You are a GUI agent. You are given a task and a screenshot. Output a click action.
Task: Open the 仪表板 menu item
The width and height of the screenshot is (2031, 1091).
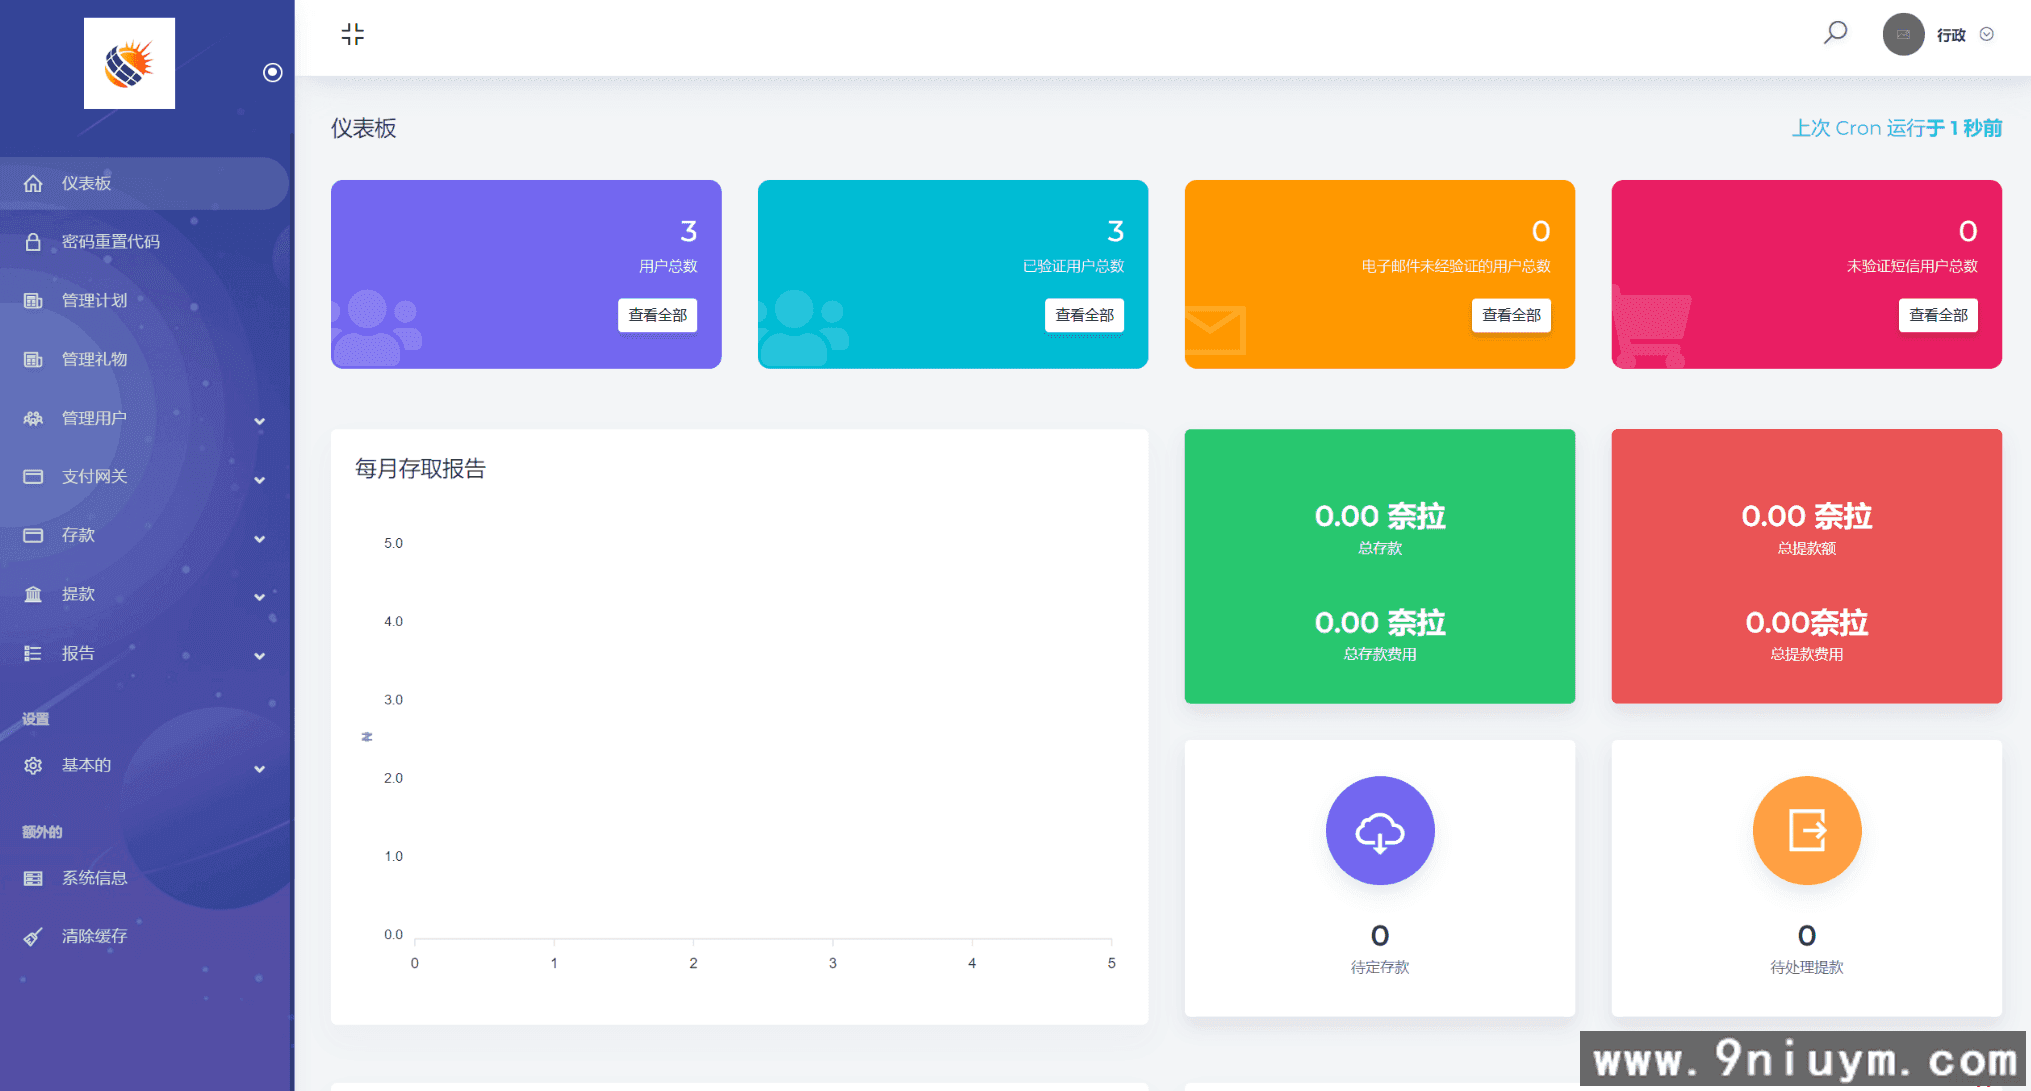coord(144,183)
